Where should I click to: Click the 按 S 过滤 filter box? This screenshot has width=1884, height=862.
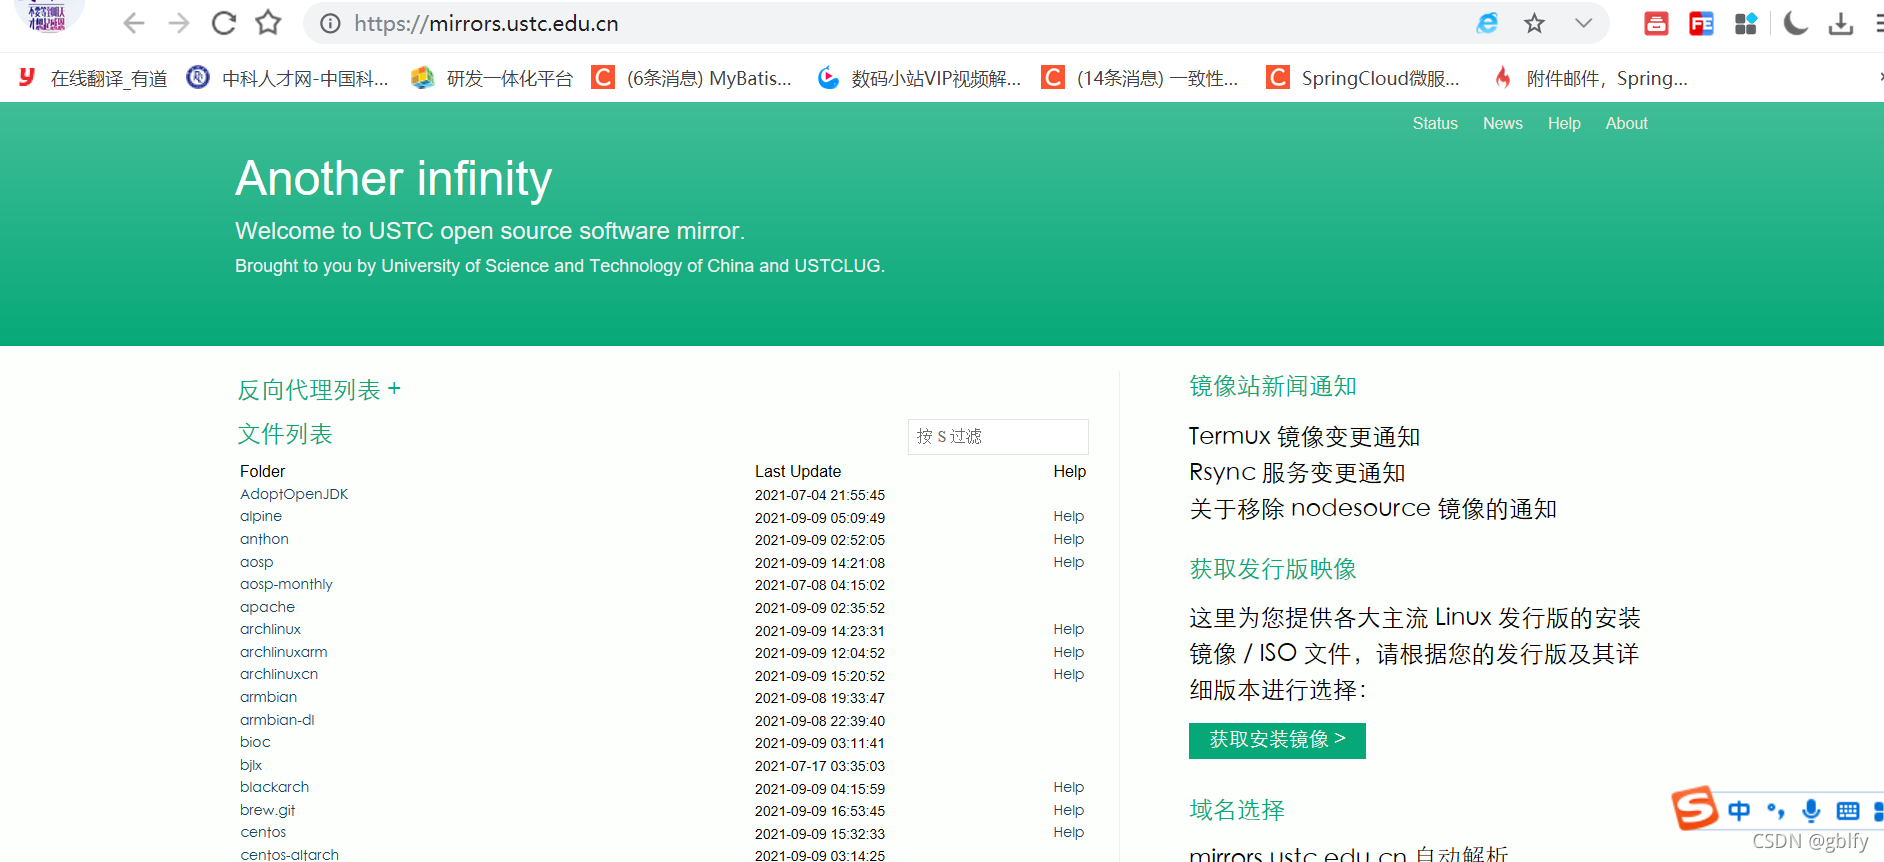coord(998,437)
